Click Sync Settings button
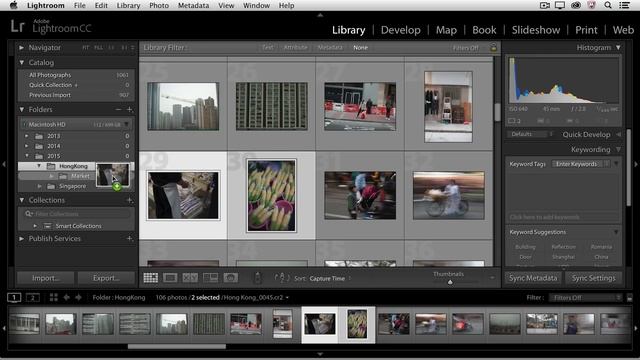Screen dimensions: 640x360 coord(593,278)
